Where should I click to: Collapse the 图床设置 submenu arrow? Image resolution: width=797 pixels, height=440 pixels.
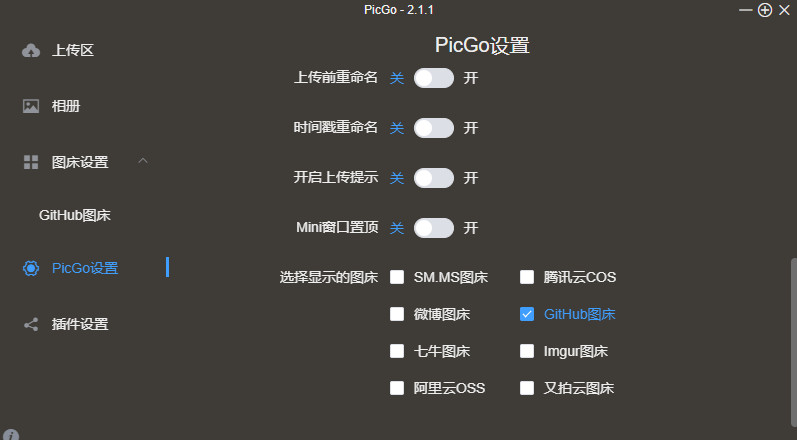tap(143, 161)
